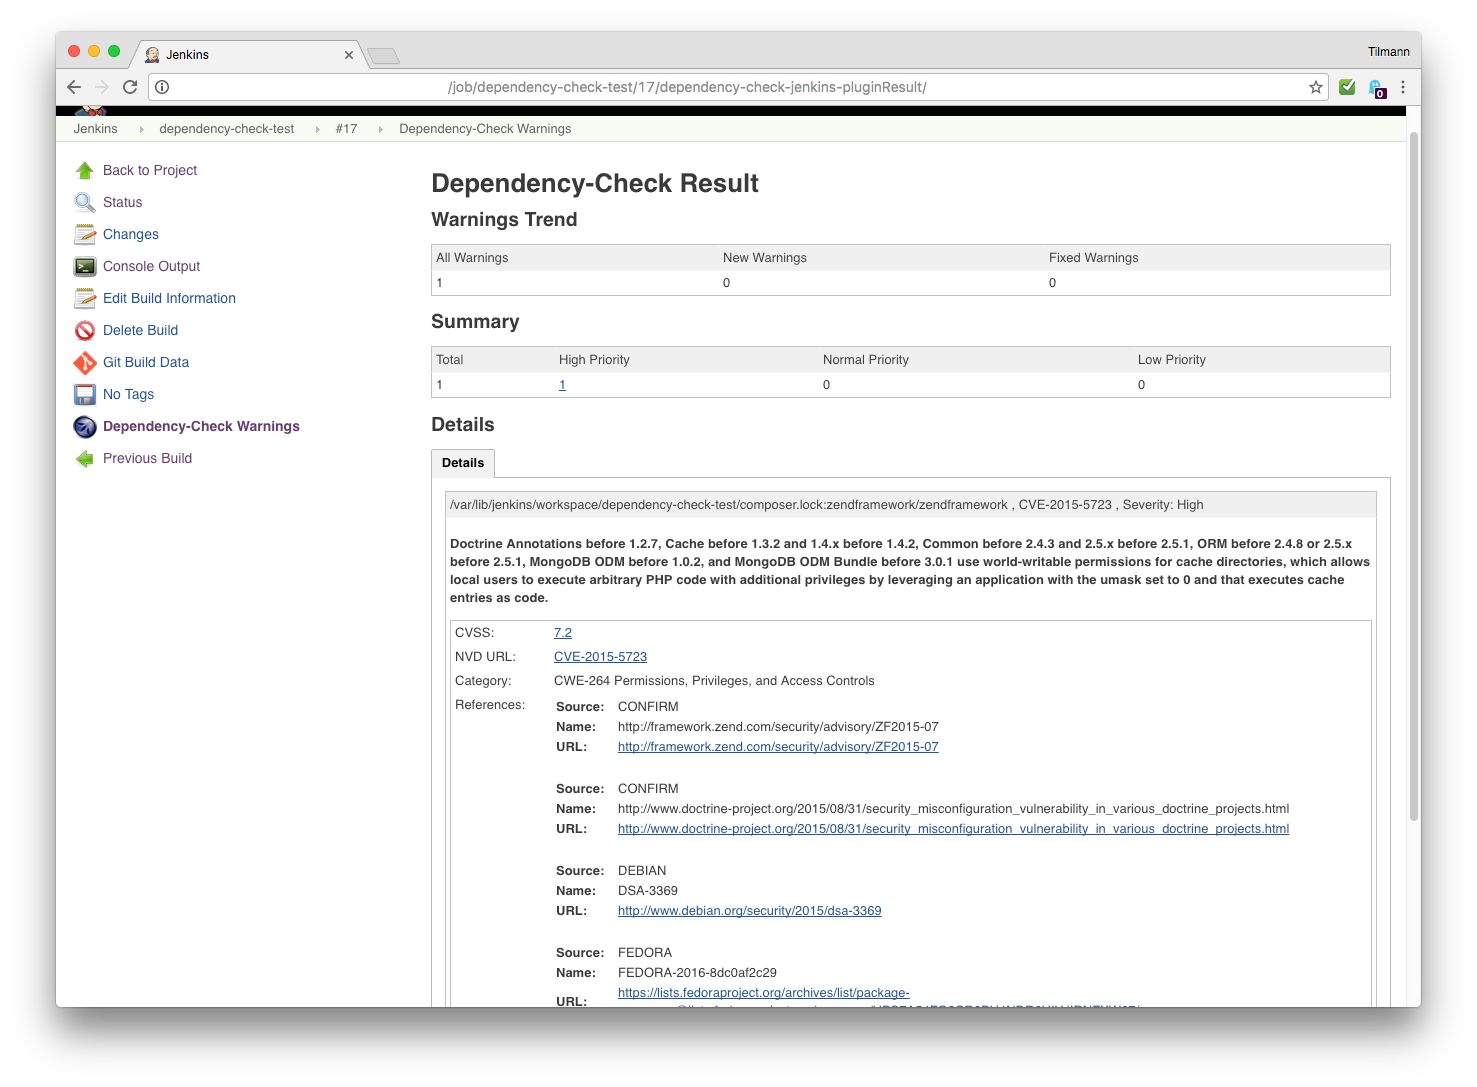Viewport: 1477px width, 1087px height.
Task: Click the CWE-264 category text
Action: tap(714, 681)
